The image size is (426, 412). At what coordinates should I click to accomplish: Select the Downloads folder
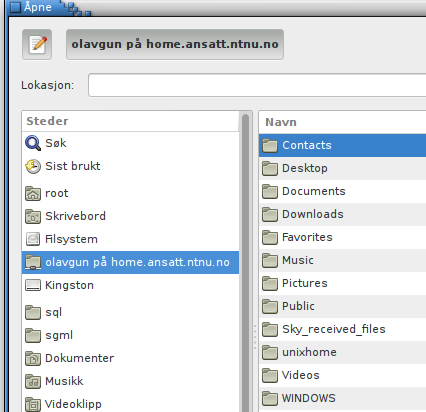(342, 214)
